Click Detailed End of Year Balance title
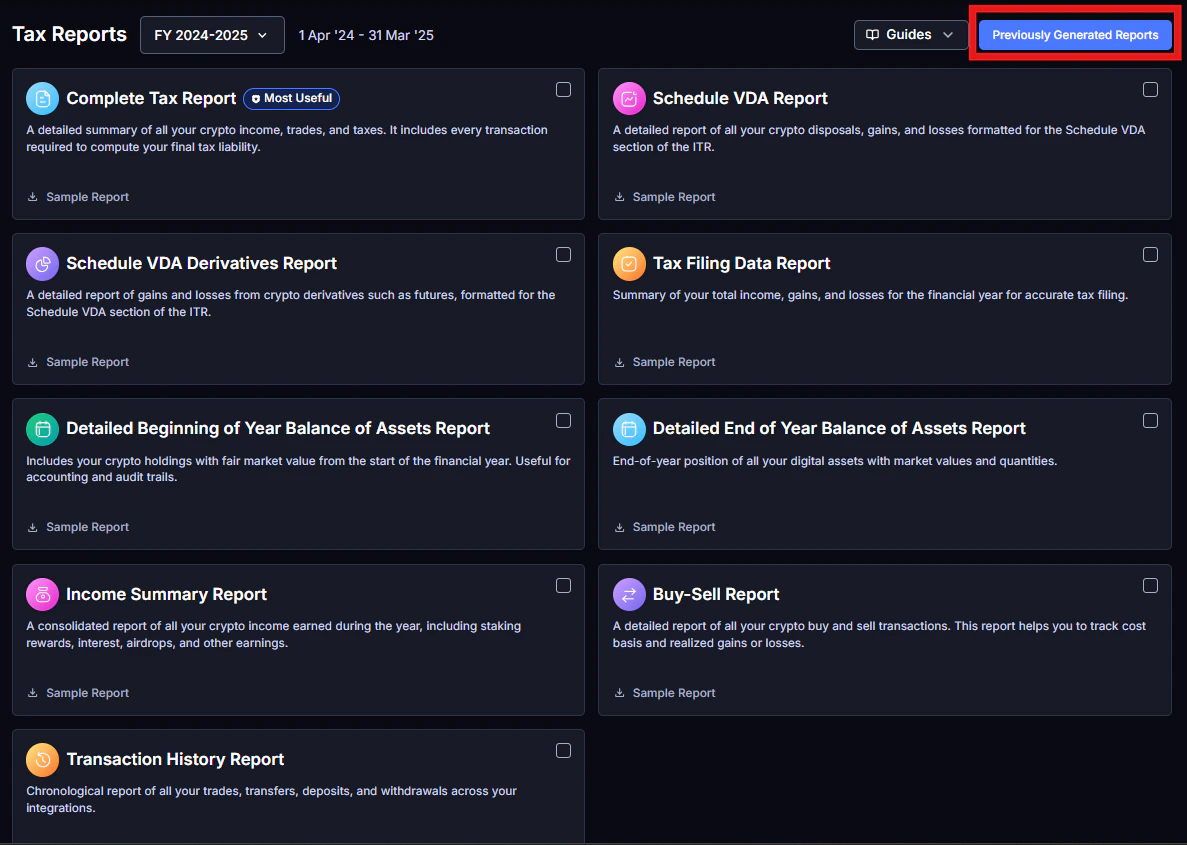1187x845 pixels. coord(839,429)
